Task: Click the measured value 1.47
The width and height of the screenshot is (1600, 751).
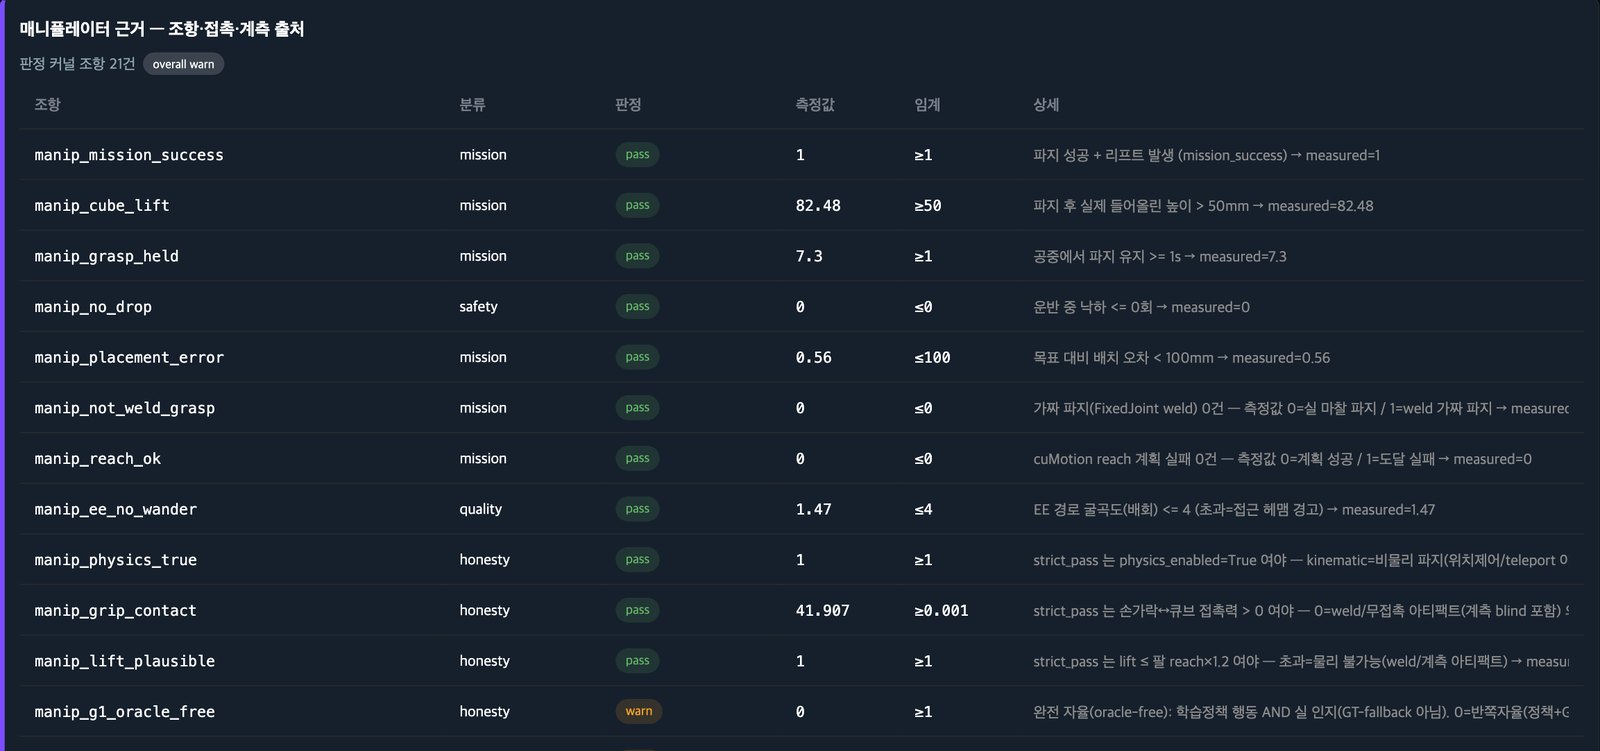Action: click(x=814, y=509)
